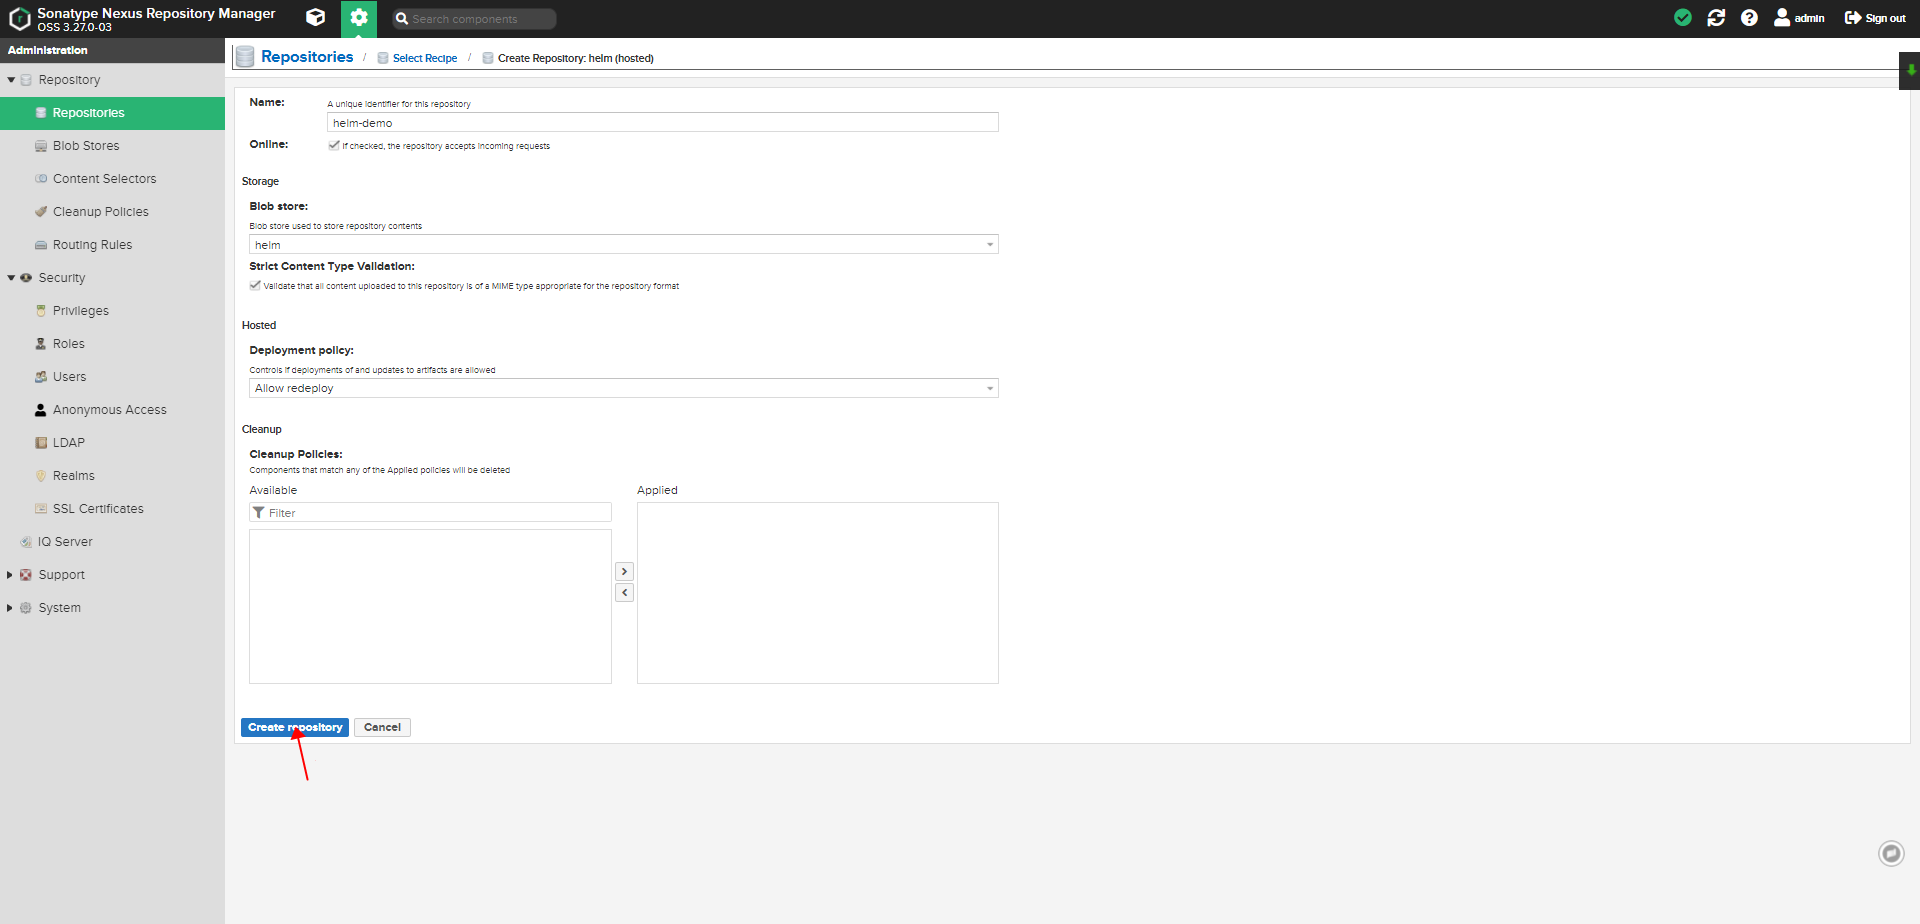
Task: Click the Roles sidebar icon
Action: point(41,344)
